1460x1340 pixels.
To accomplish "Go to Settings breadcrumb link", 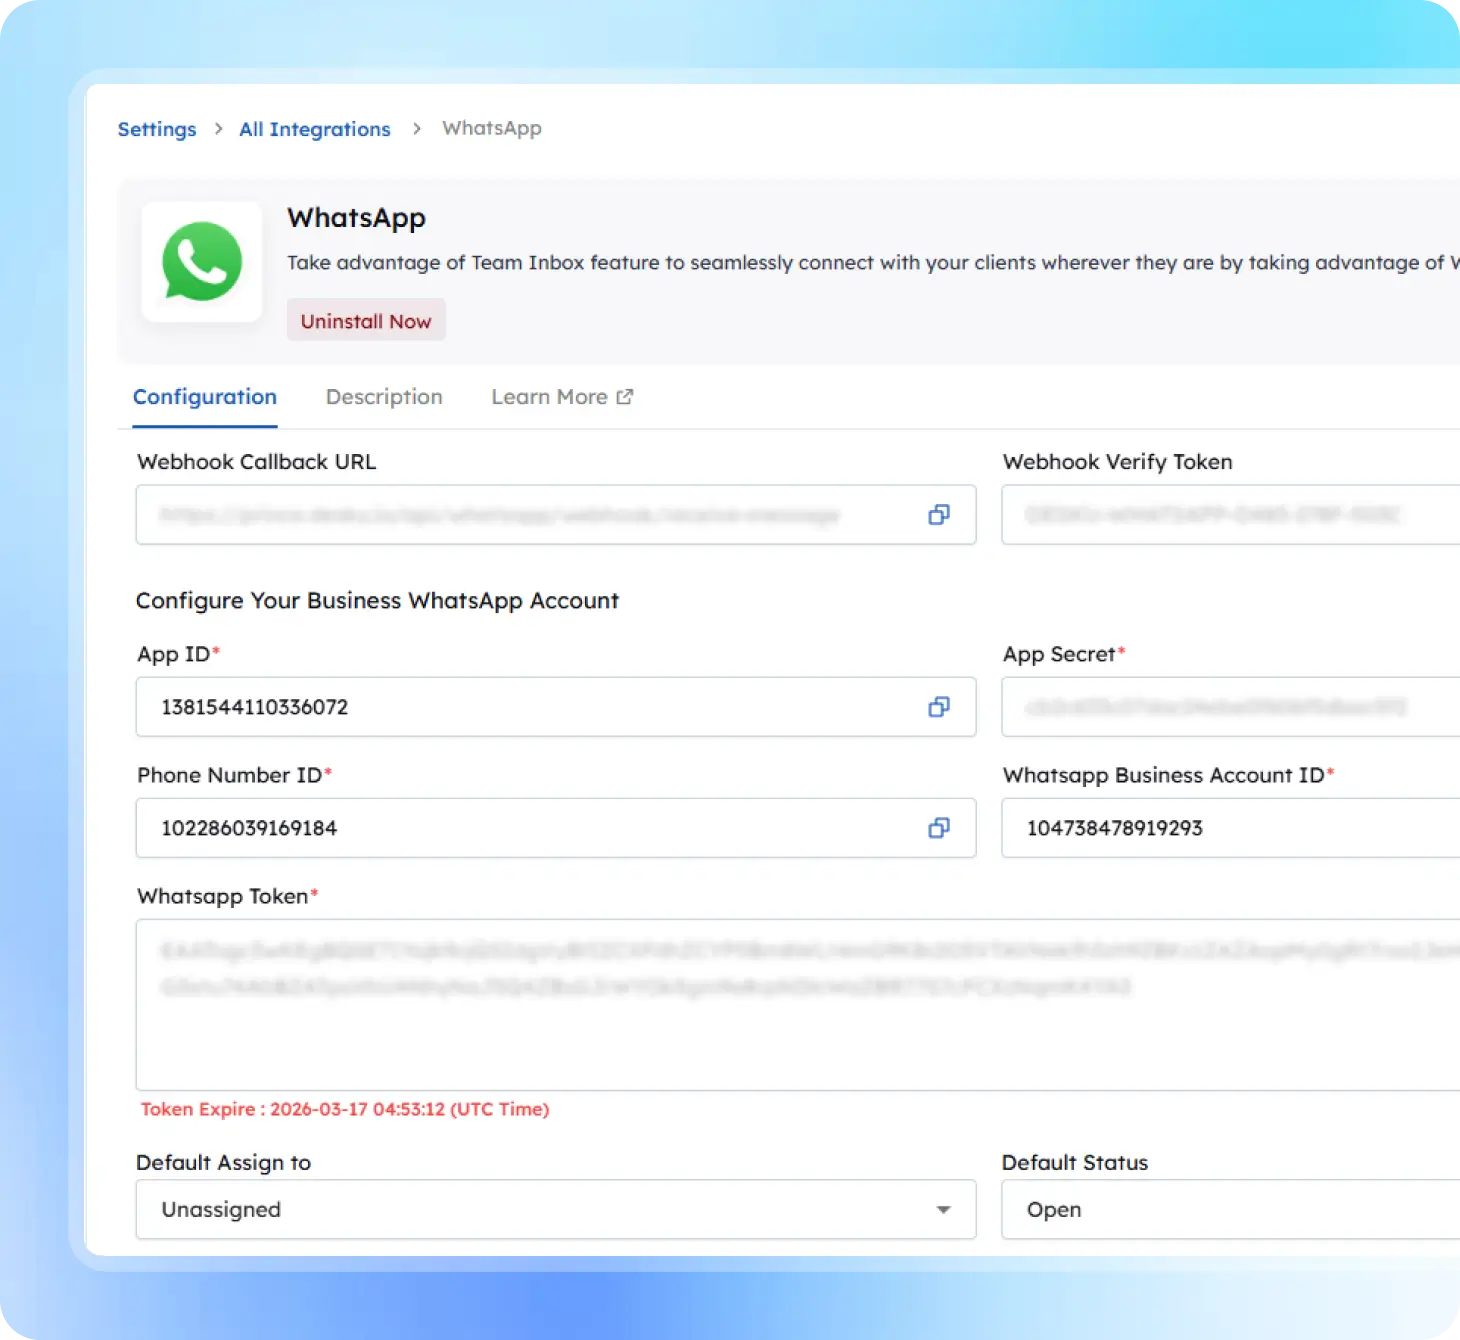I will click(157, 129).
